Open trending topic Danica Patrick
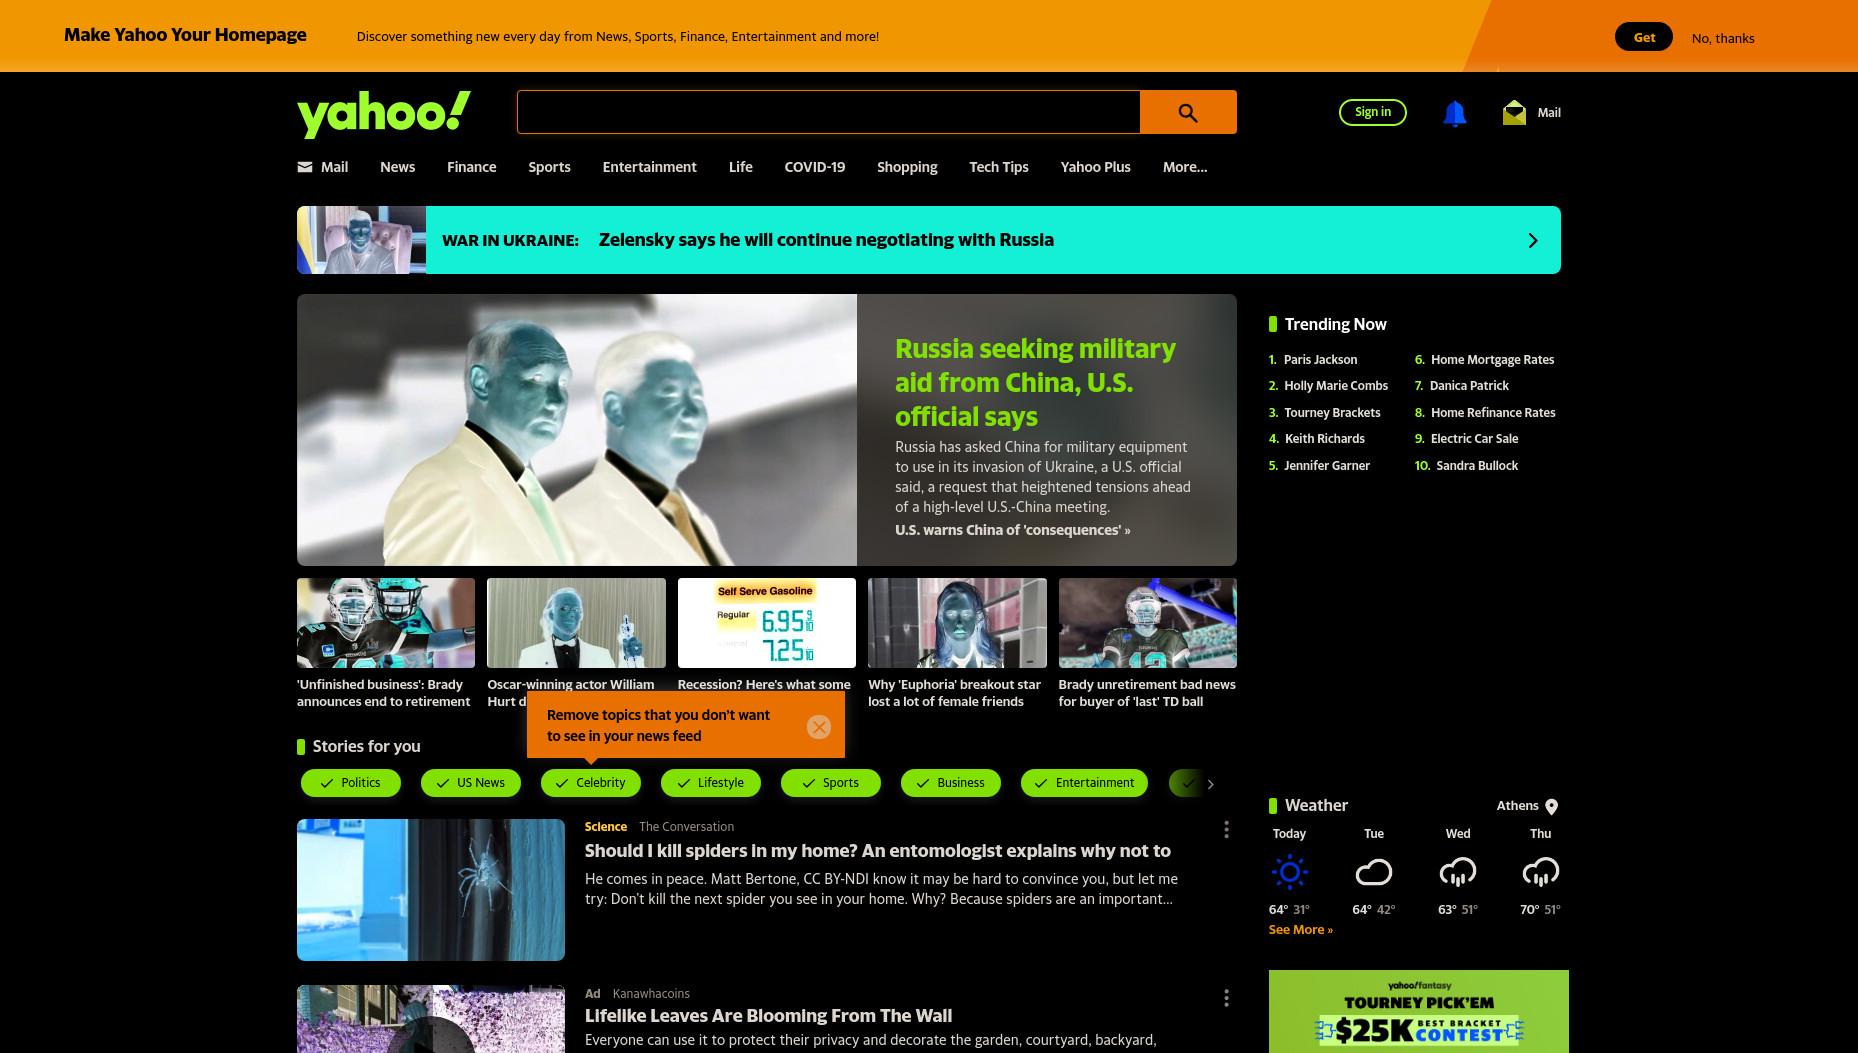This screenshot has height=1053, width=1858. point(1469,386)
